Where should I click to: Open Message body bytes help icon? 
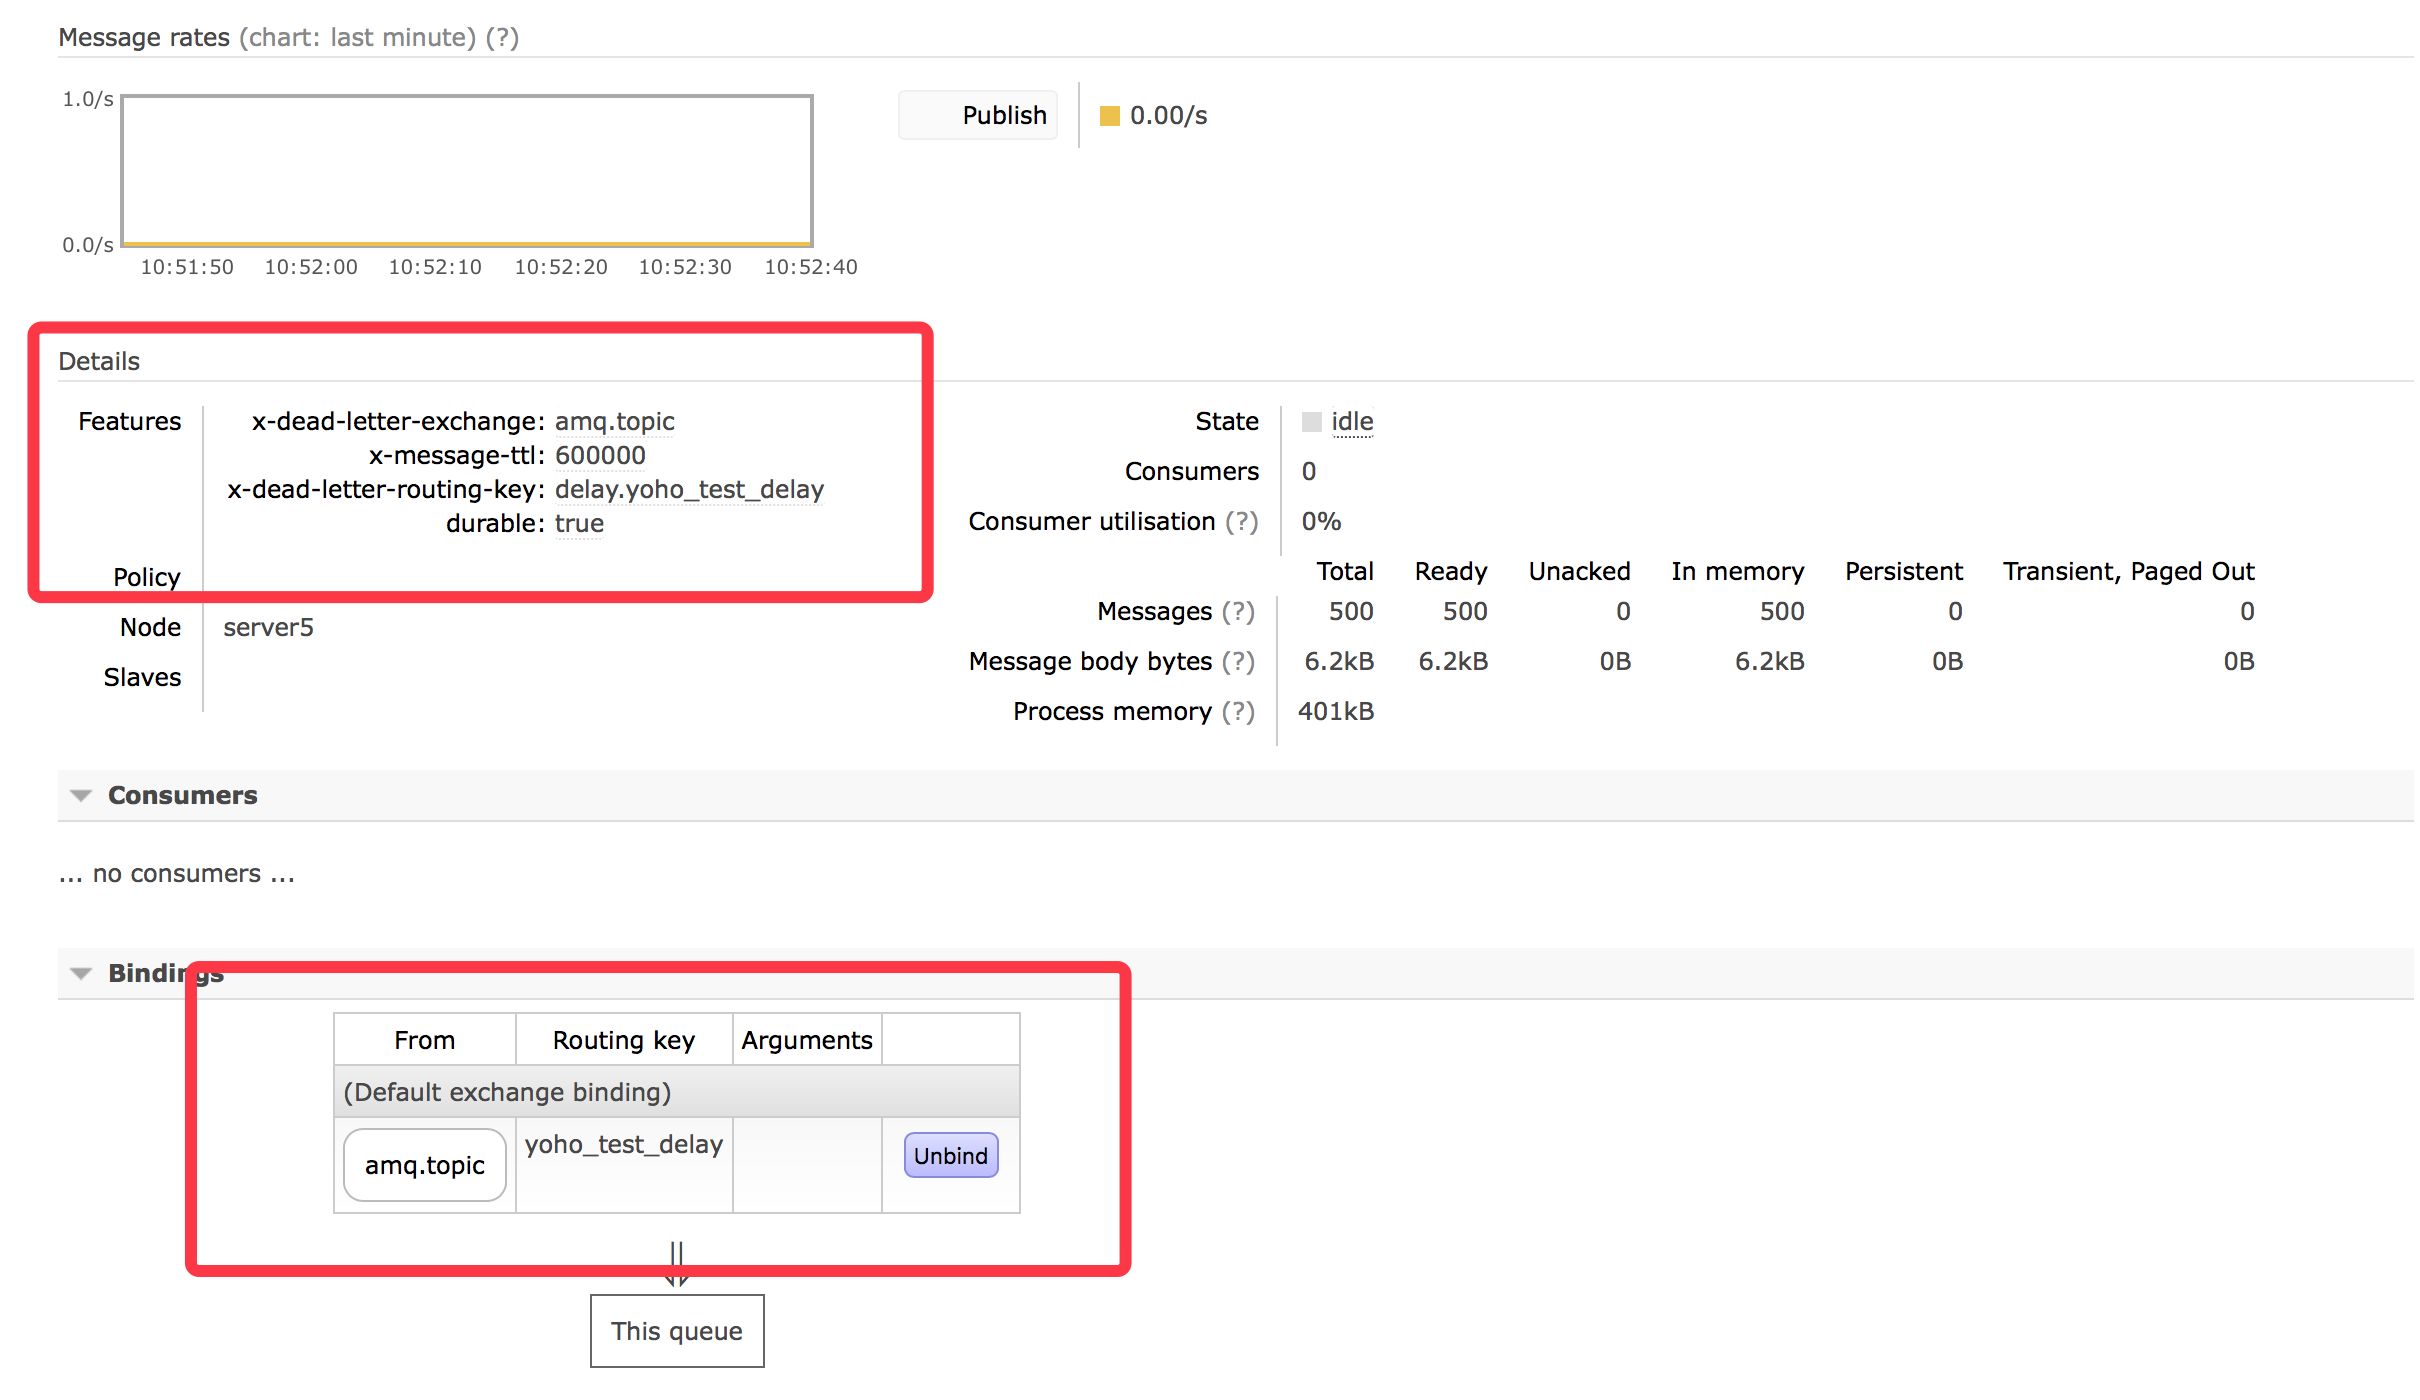pyautogui.click(x=1238, y=662)
